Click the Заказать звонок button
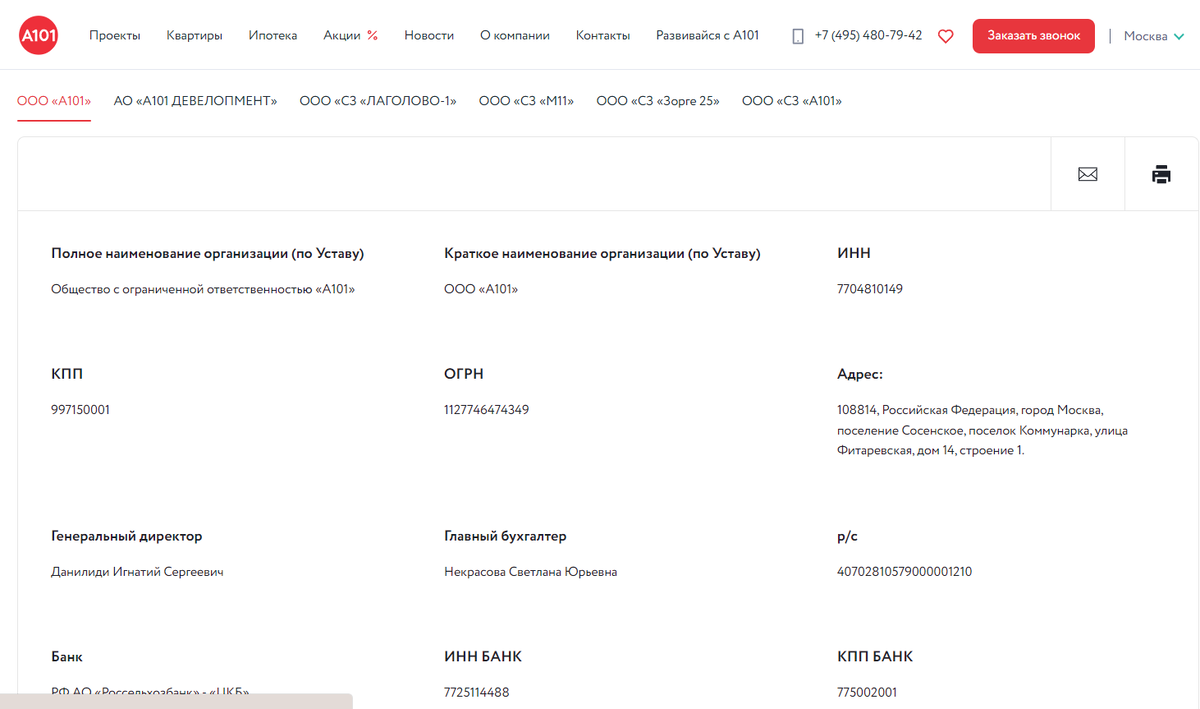The width and height of the screenshot is (1200, 709). click(x=1034, y=36)
